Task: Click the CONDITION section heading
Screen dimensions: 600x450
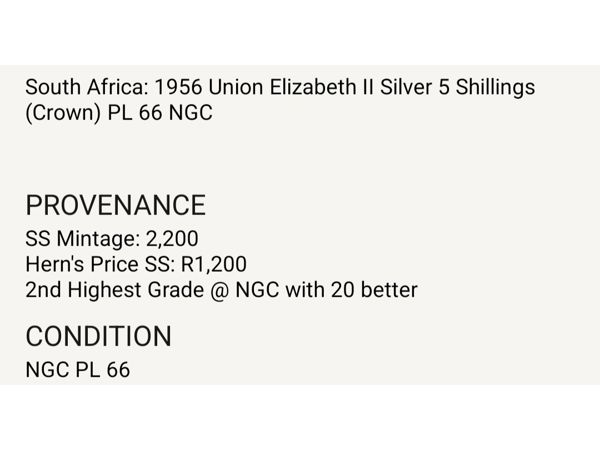Action: click(98, 335)
